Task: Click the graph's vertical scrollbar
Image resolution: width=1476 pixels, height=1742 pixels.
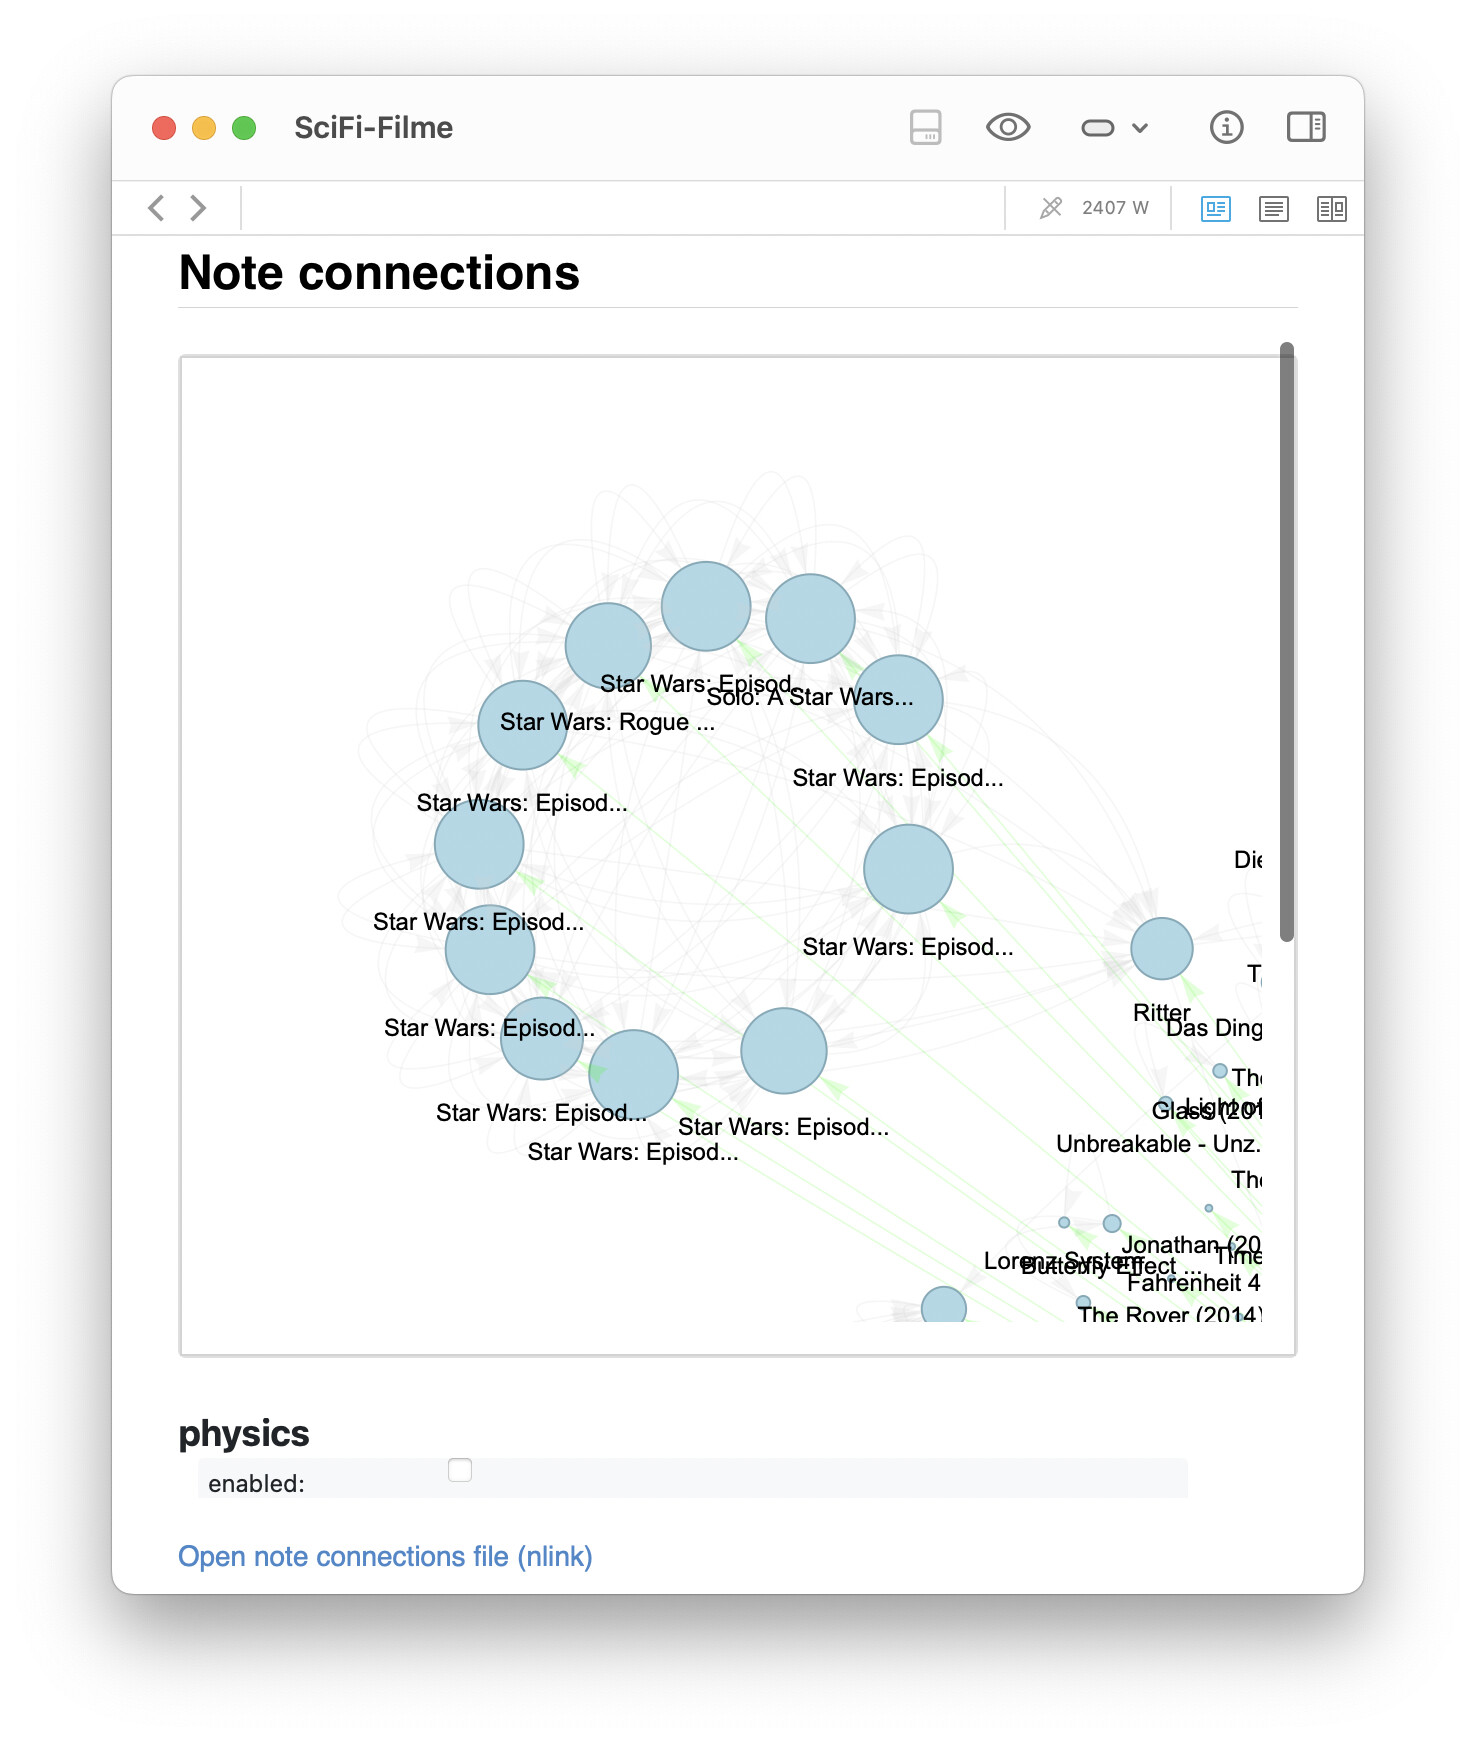Action: coord(1287,641)
